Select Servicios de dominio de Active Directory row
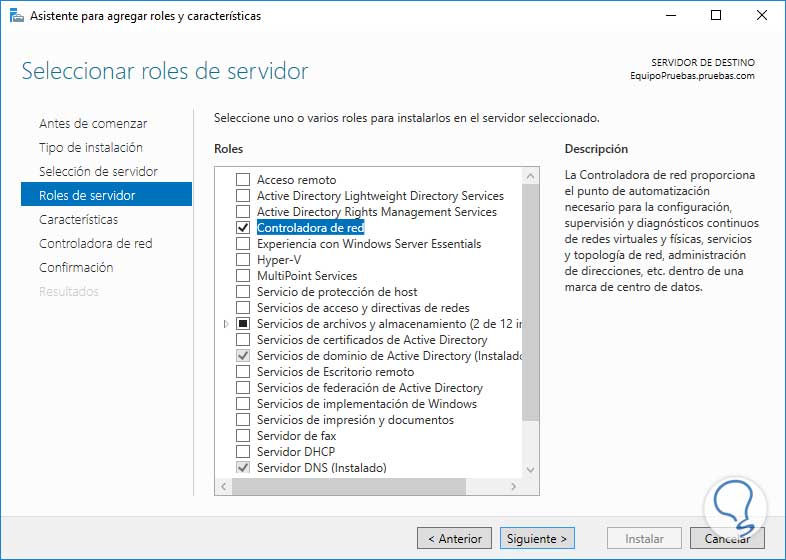 click(x=389, y=355)
